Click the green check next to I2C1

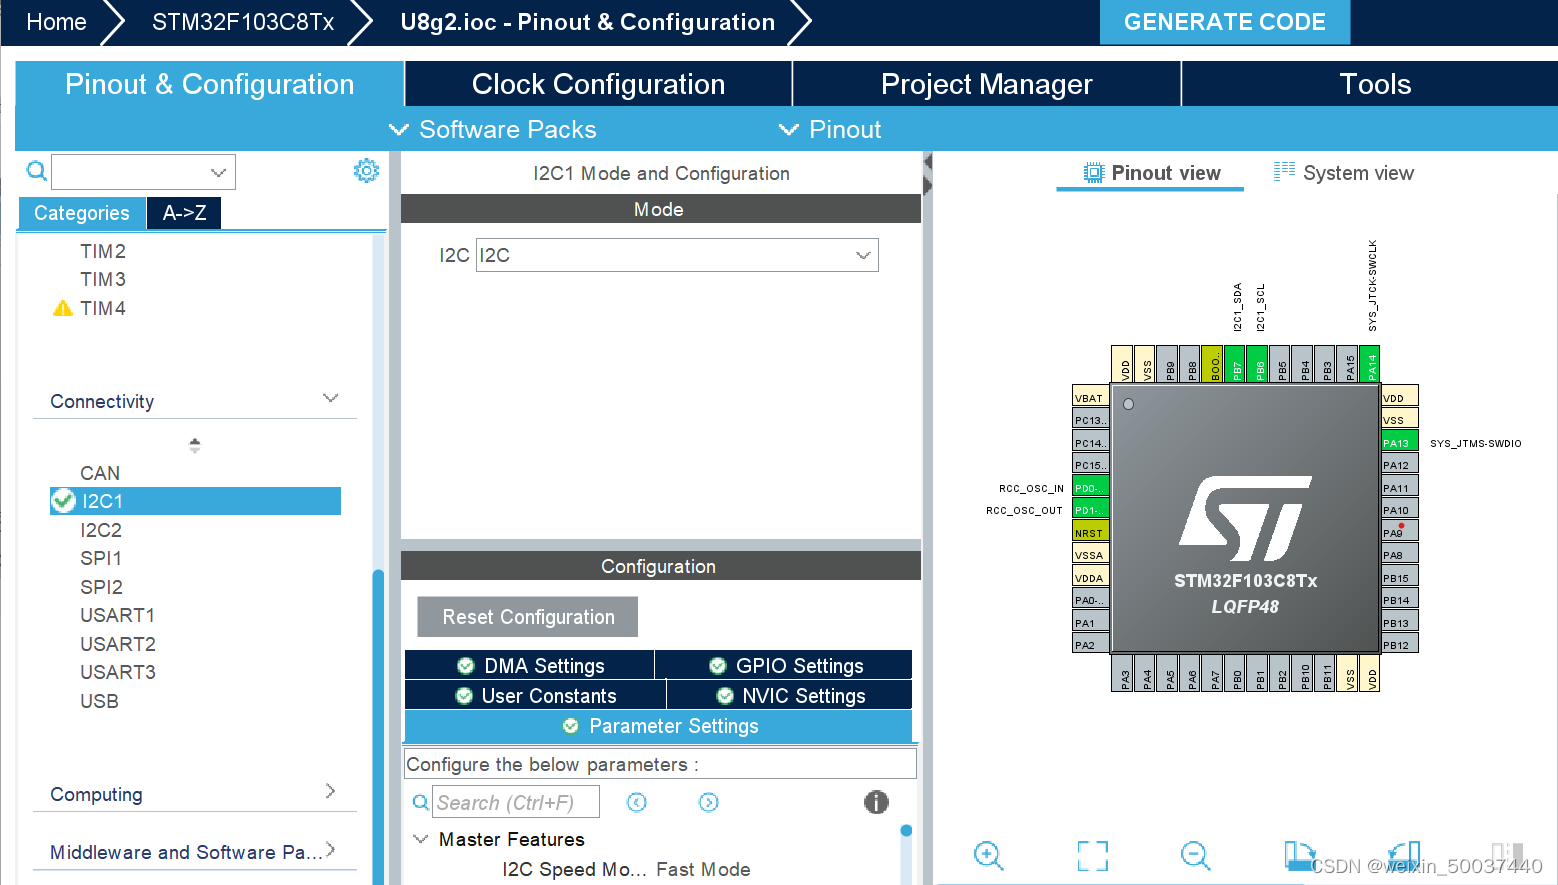pyautogui.click(x=63, y=500)
